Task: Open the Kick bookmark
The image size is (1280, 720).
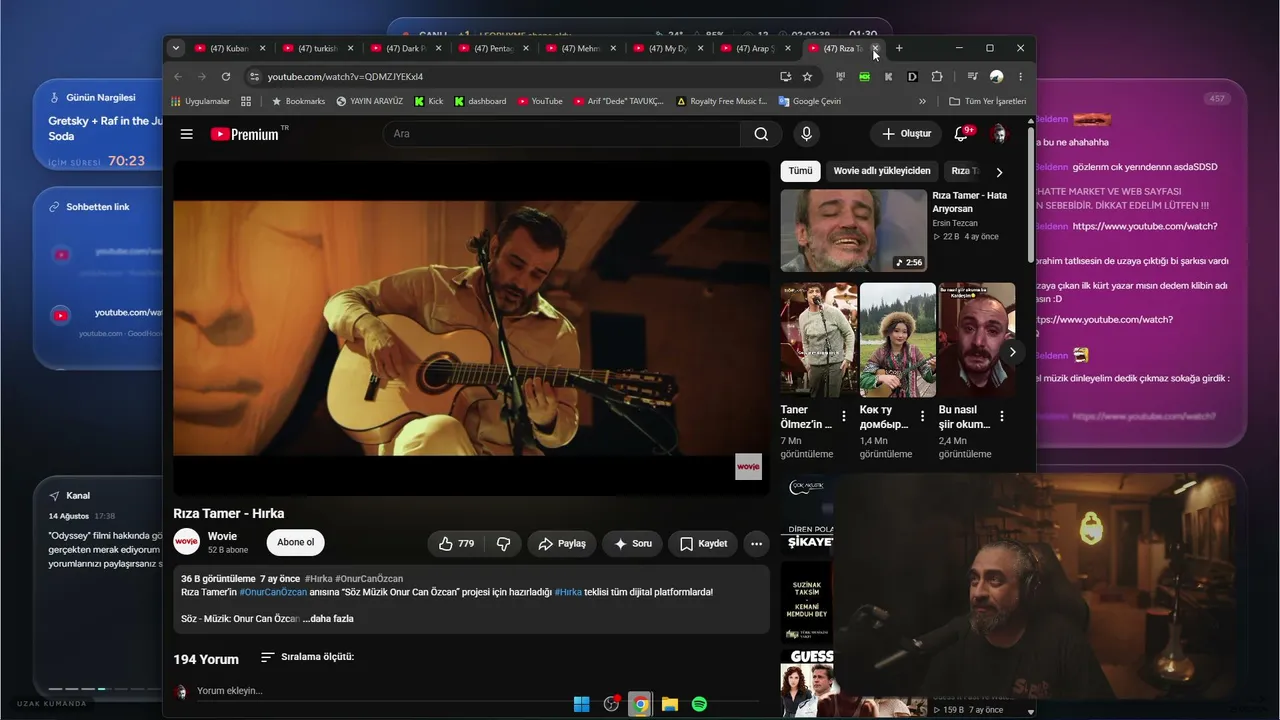Action: [428, 101]
